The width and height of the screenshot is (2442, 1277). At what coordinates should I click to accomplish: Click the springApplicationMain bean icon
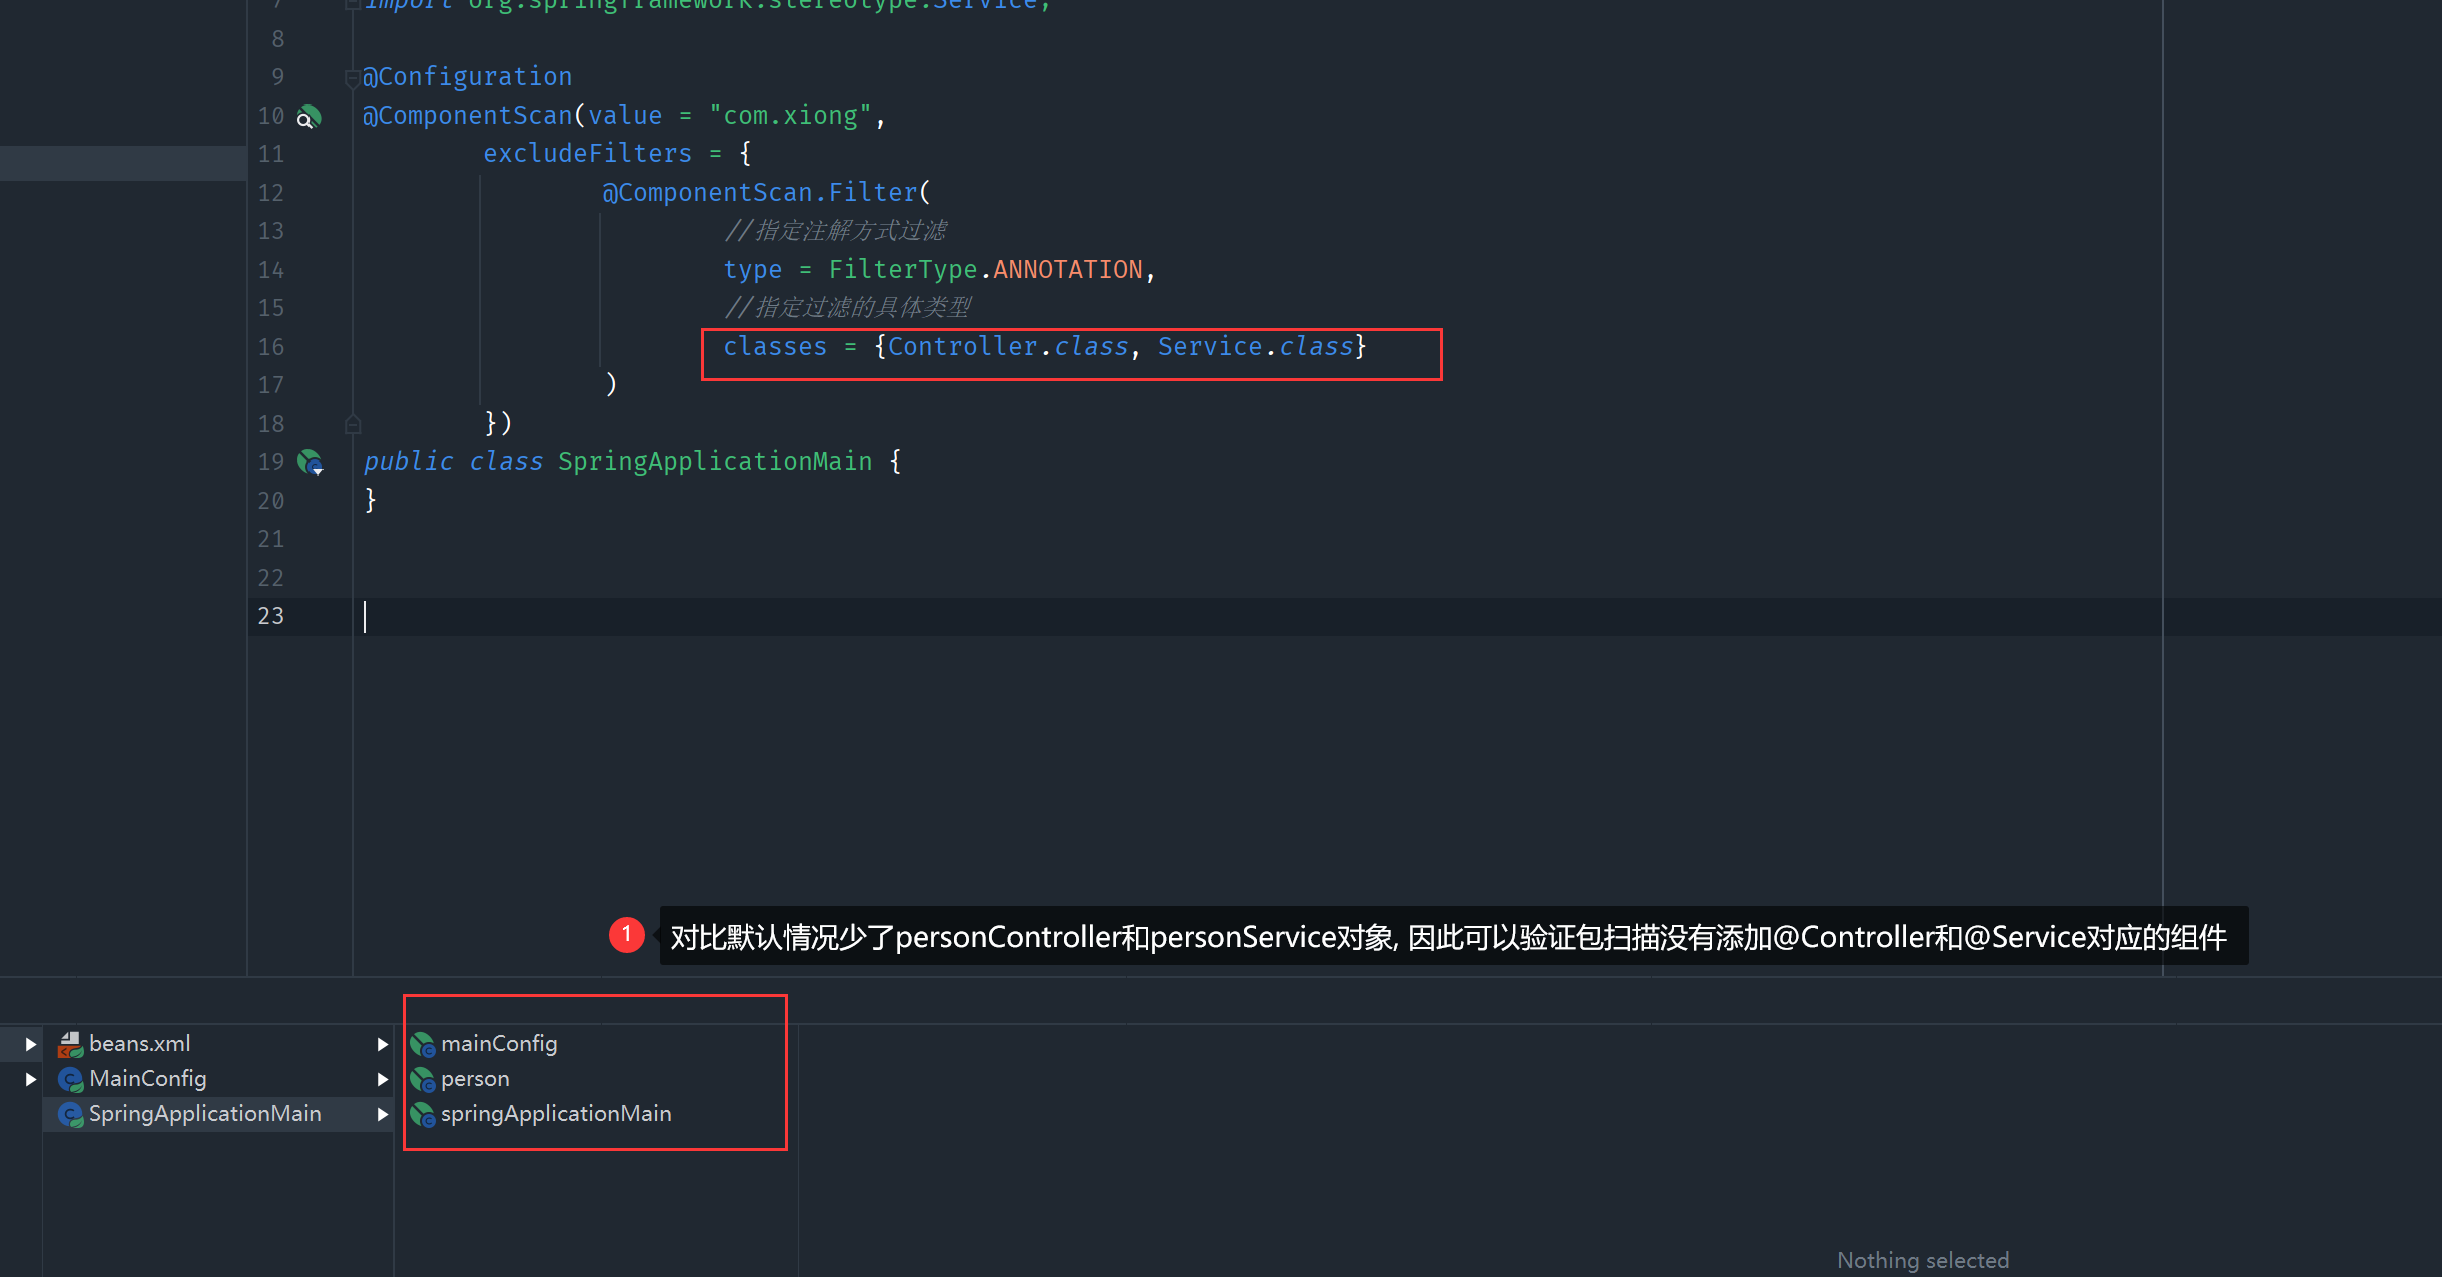click(x=422, y=1114)
